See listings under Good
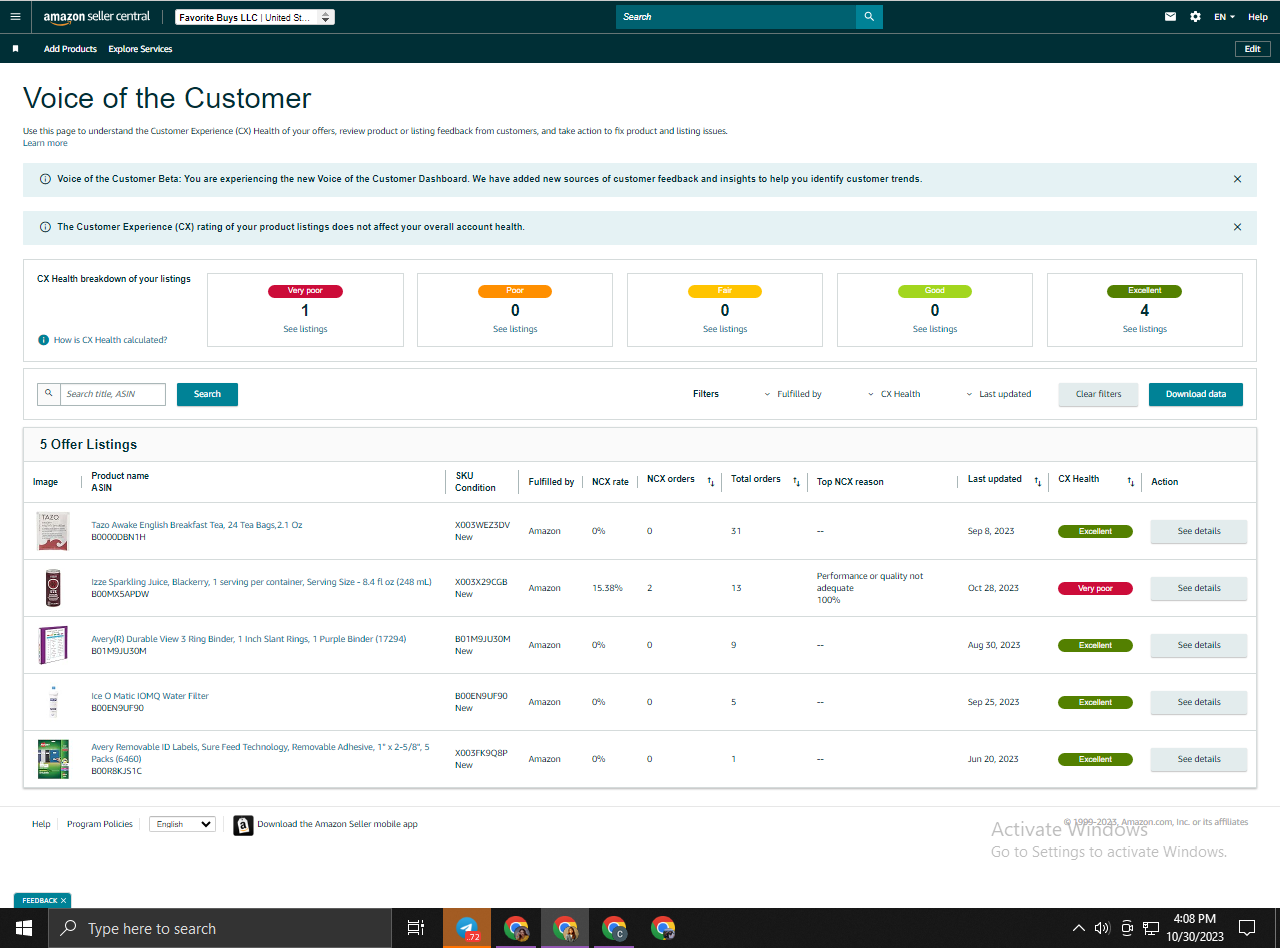The image size is (1280, 948). (935, 329)
